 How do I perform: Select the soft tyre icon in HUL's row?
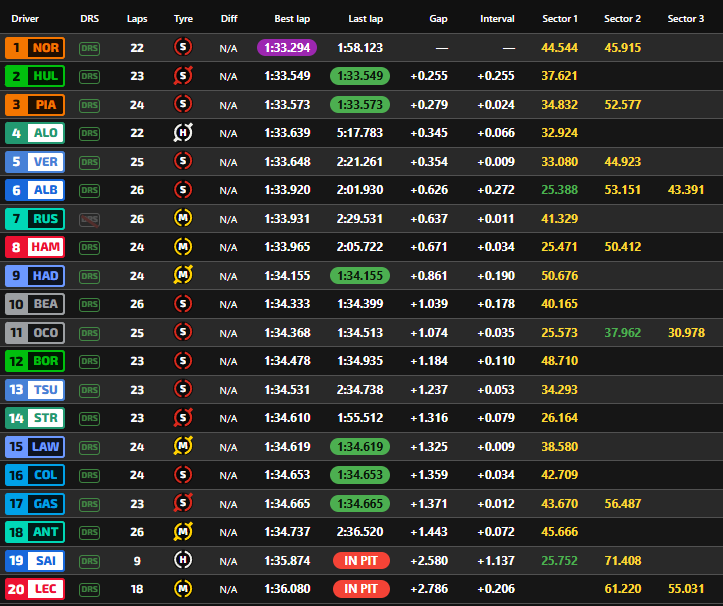(183, 76)
